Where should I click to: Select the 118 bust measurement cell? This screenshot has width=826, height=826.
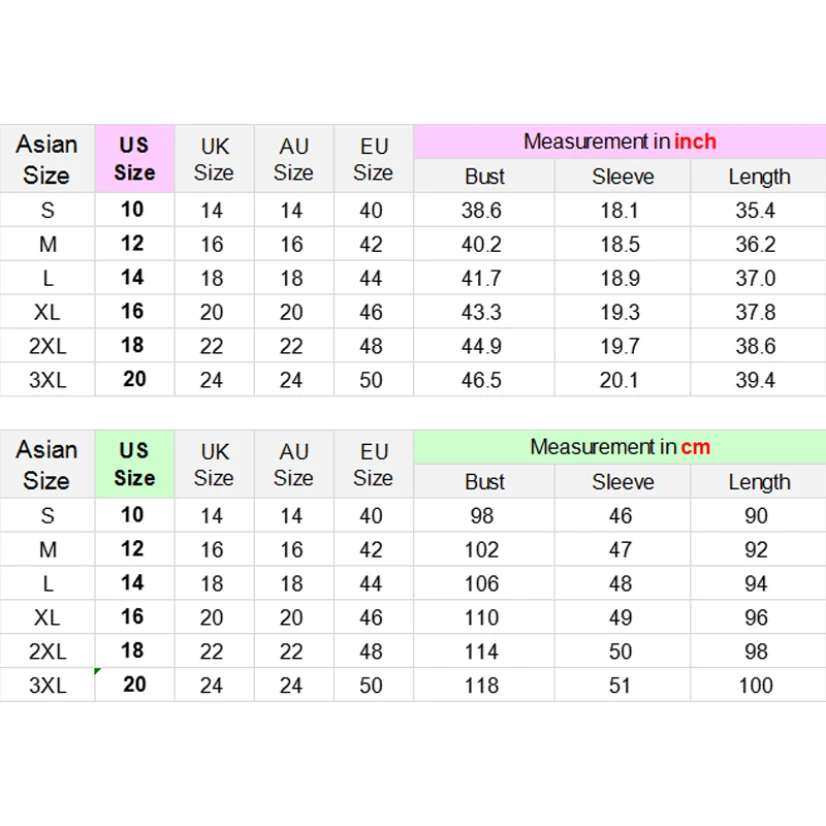(x=482, y=686)
